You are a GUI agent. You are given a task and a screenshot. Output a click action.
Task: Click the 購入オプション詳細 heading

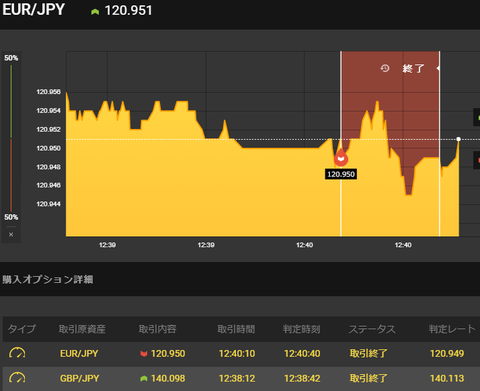point(48,279)
